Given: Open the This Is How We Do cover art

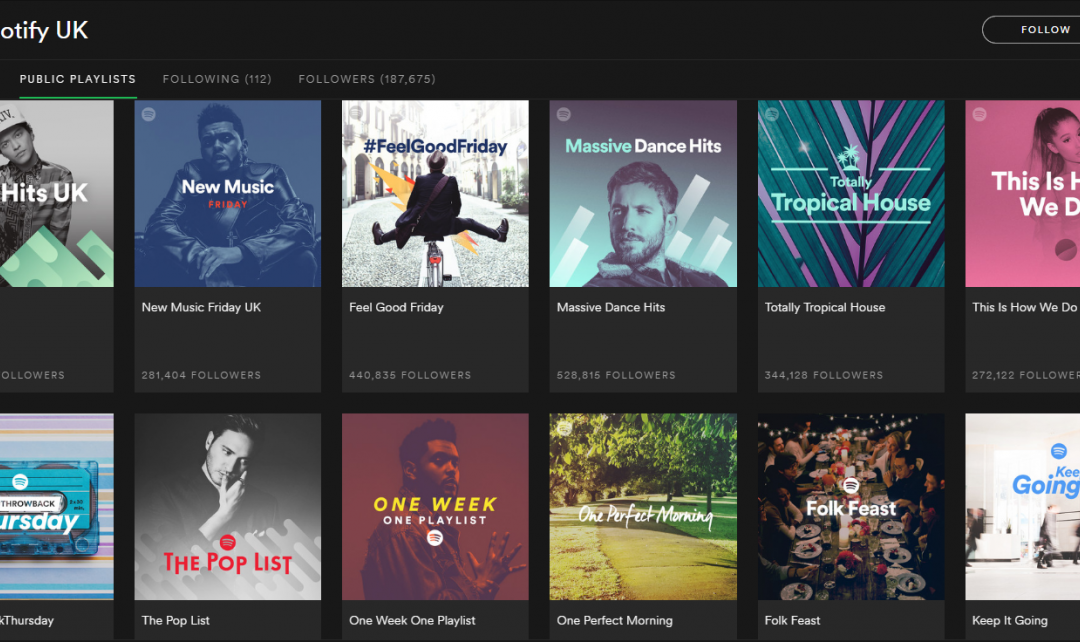Looking at the screenshot, I should click(x=1023, y=194).
